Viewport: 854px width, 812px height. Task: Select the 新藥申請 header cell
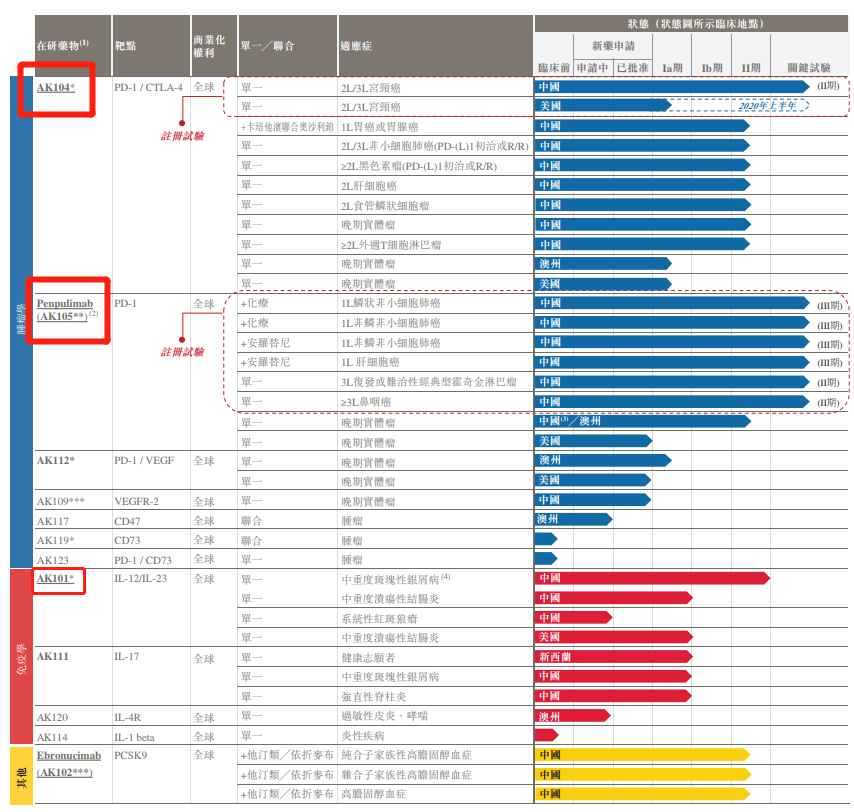point(613,46)
